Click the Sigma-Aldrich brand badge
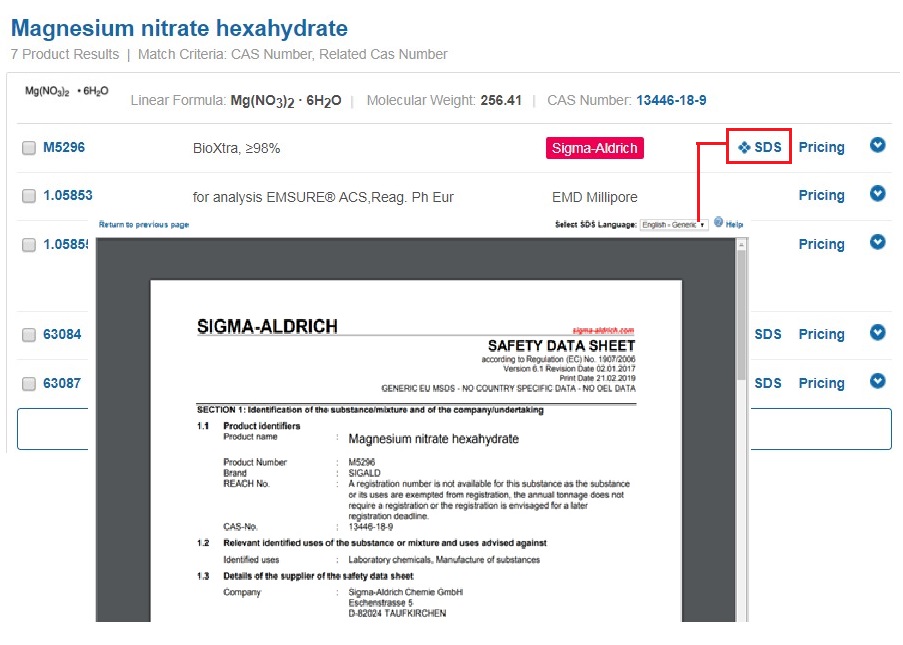This screenshot has width=903, height=645. (594, 148)
